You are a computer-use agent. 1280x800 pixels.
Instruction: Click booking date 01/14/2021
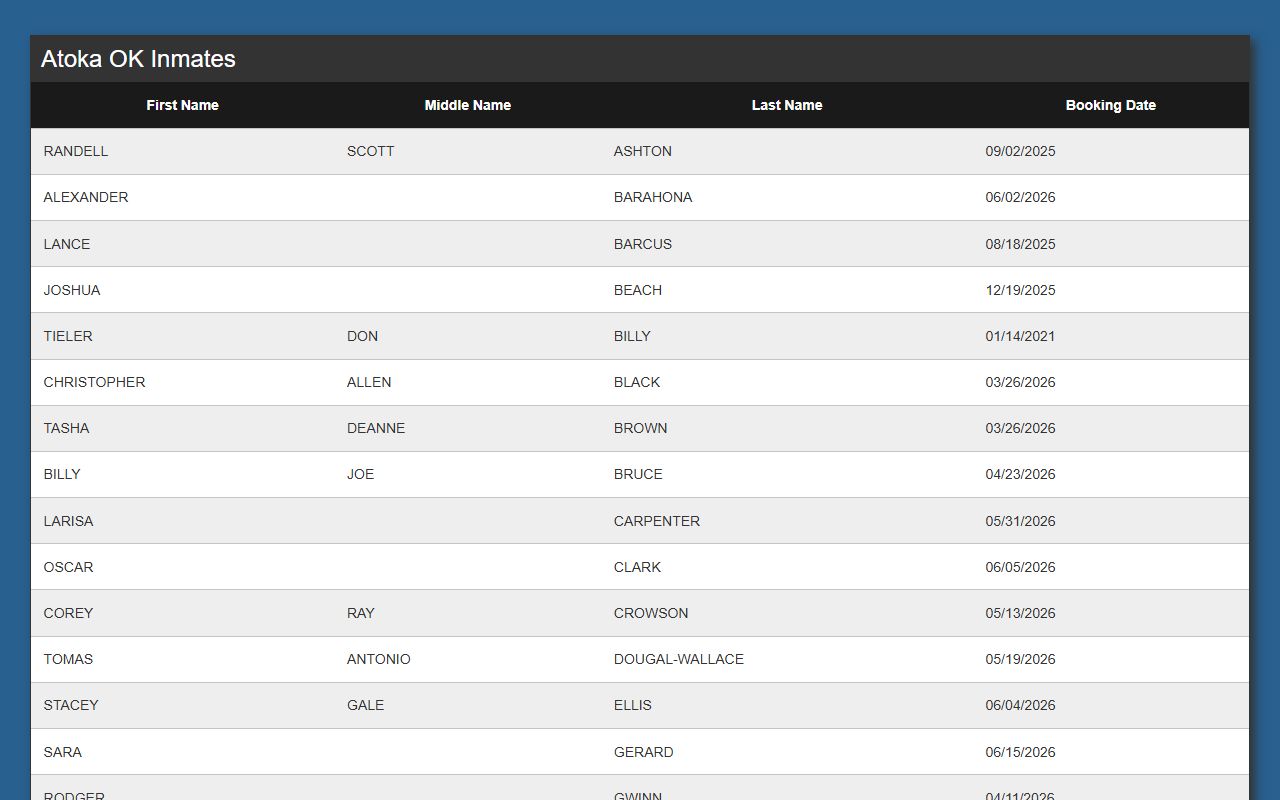(1020, 336)
